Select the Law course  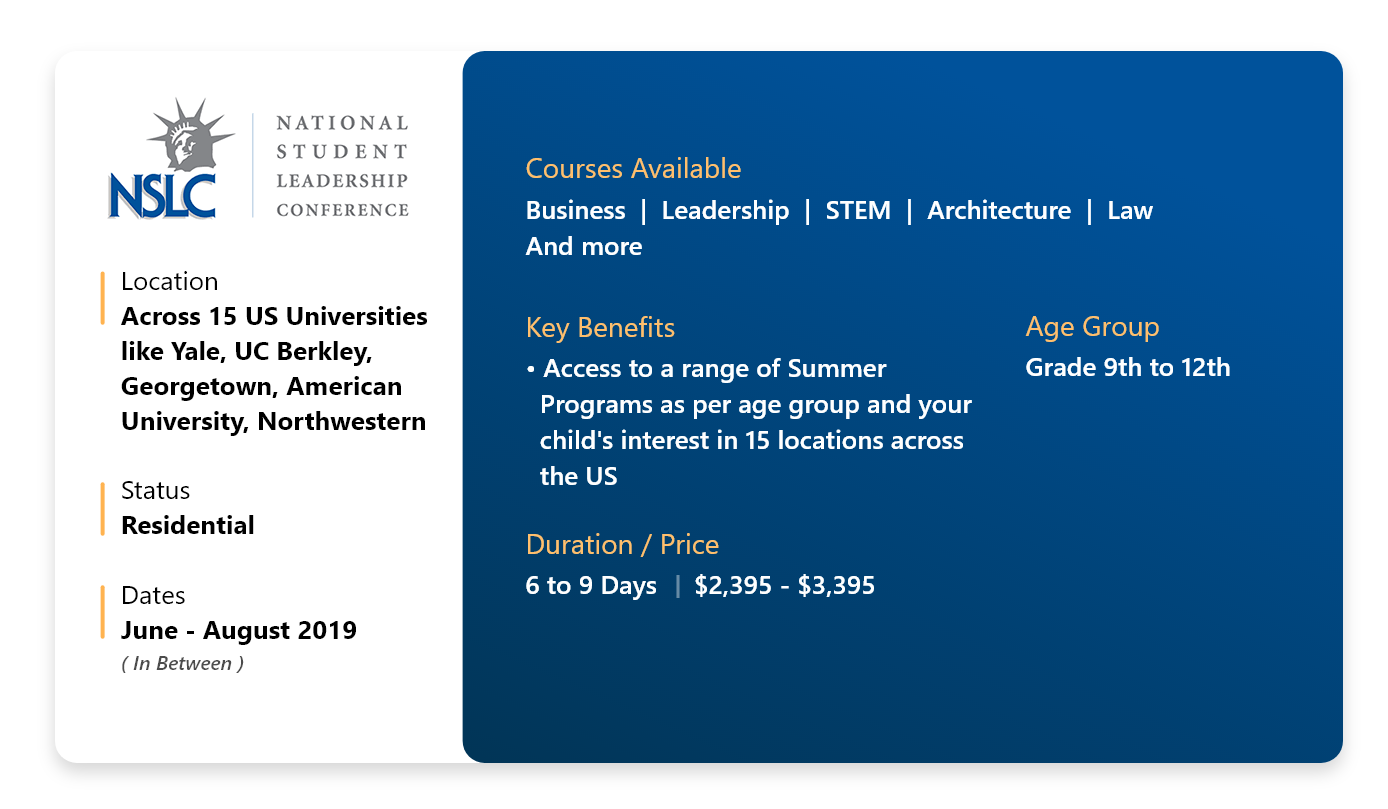point(1130,211)
